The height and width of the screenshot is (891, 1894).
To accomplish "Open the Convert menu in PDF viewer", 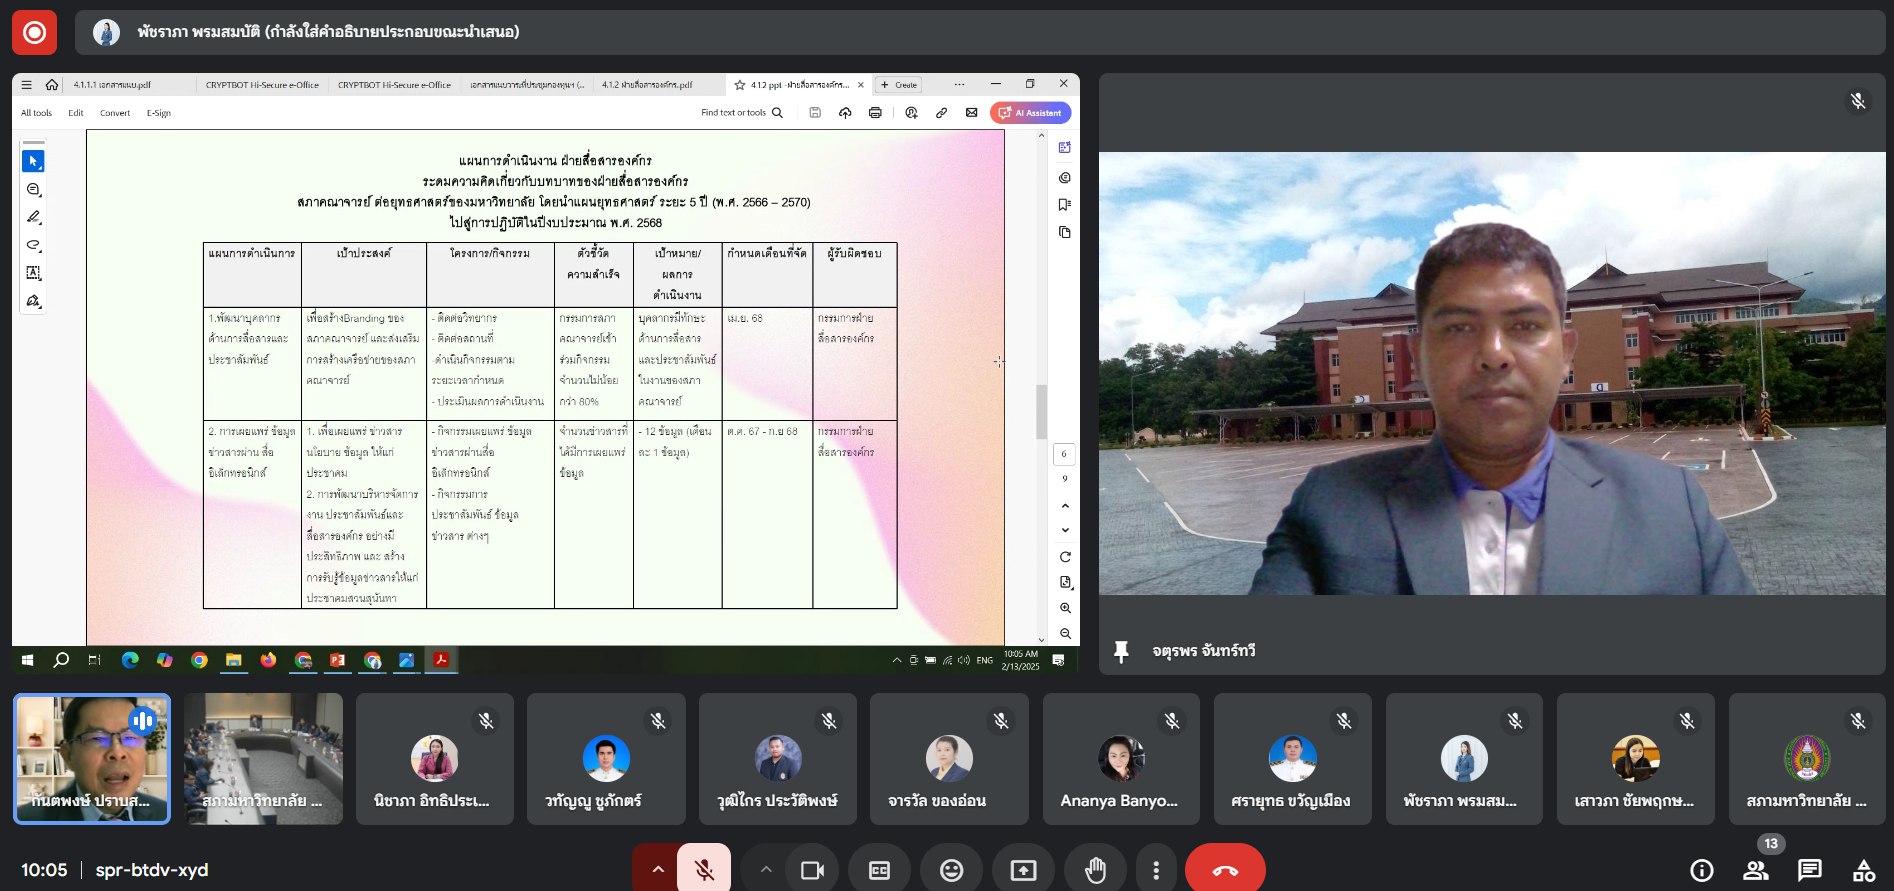I will [x=115, y=113].
